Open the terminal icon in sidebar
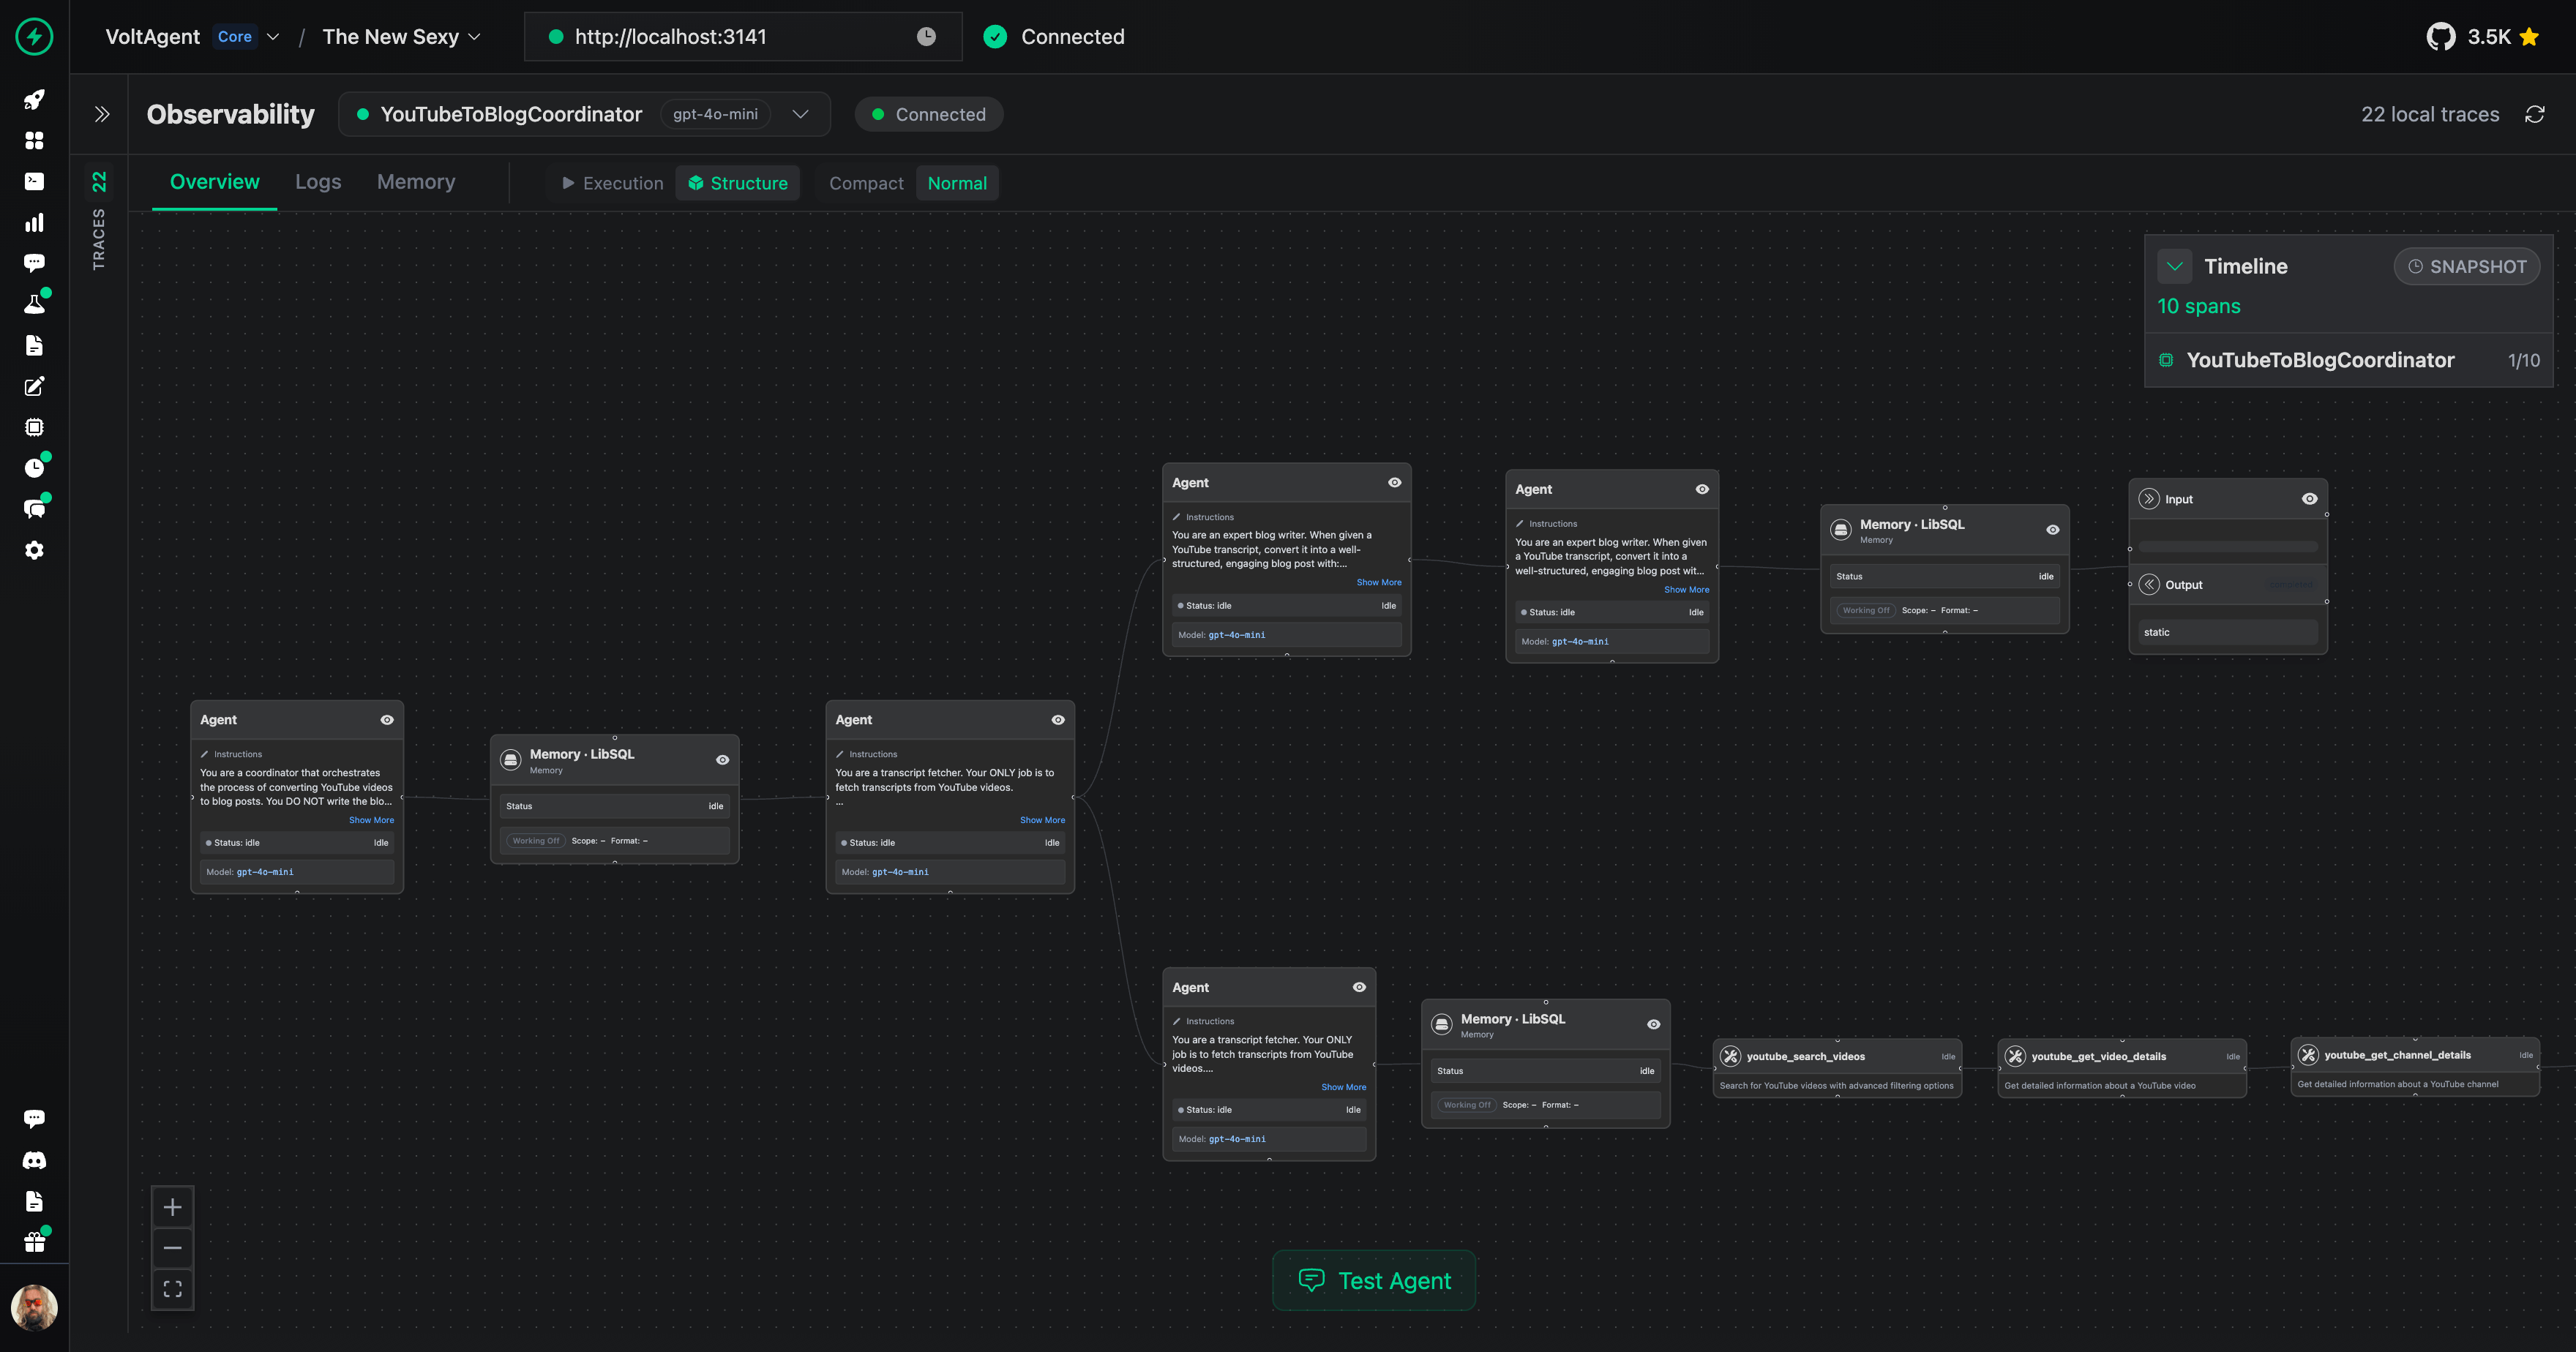 [x=34, y=181]
